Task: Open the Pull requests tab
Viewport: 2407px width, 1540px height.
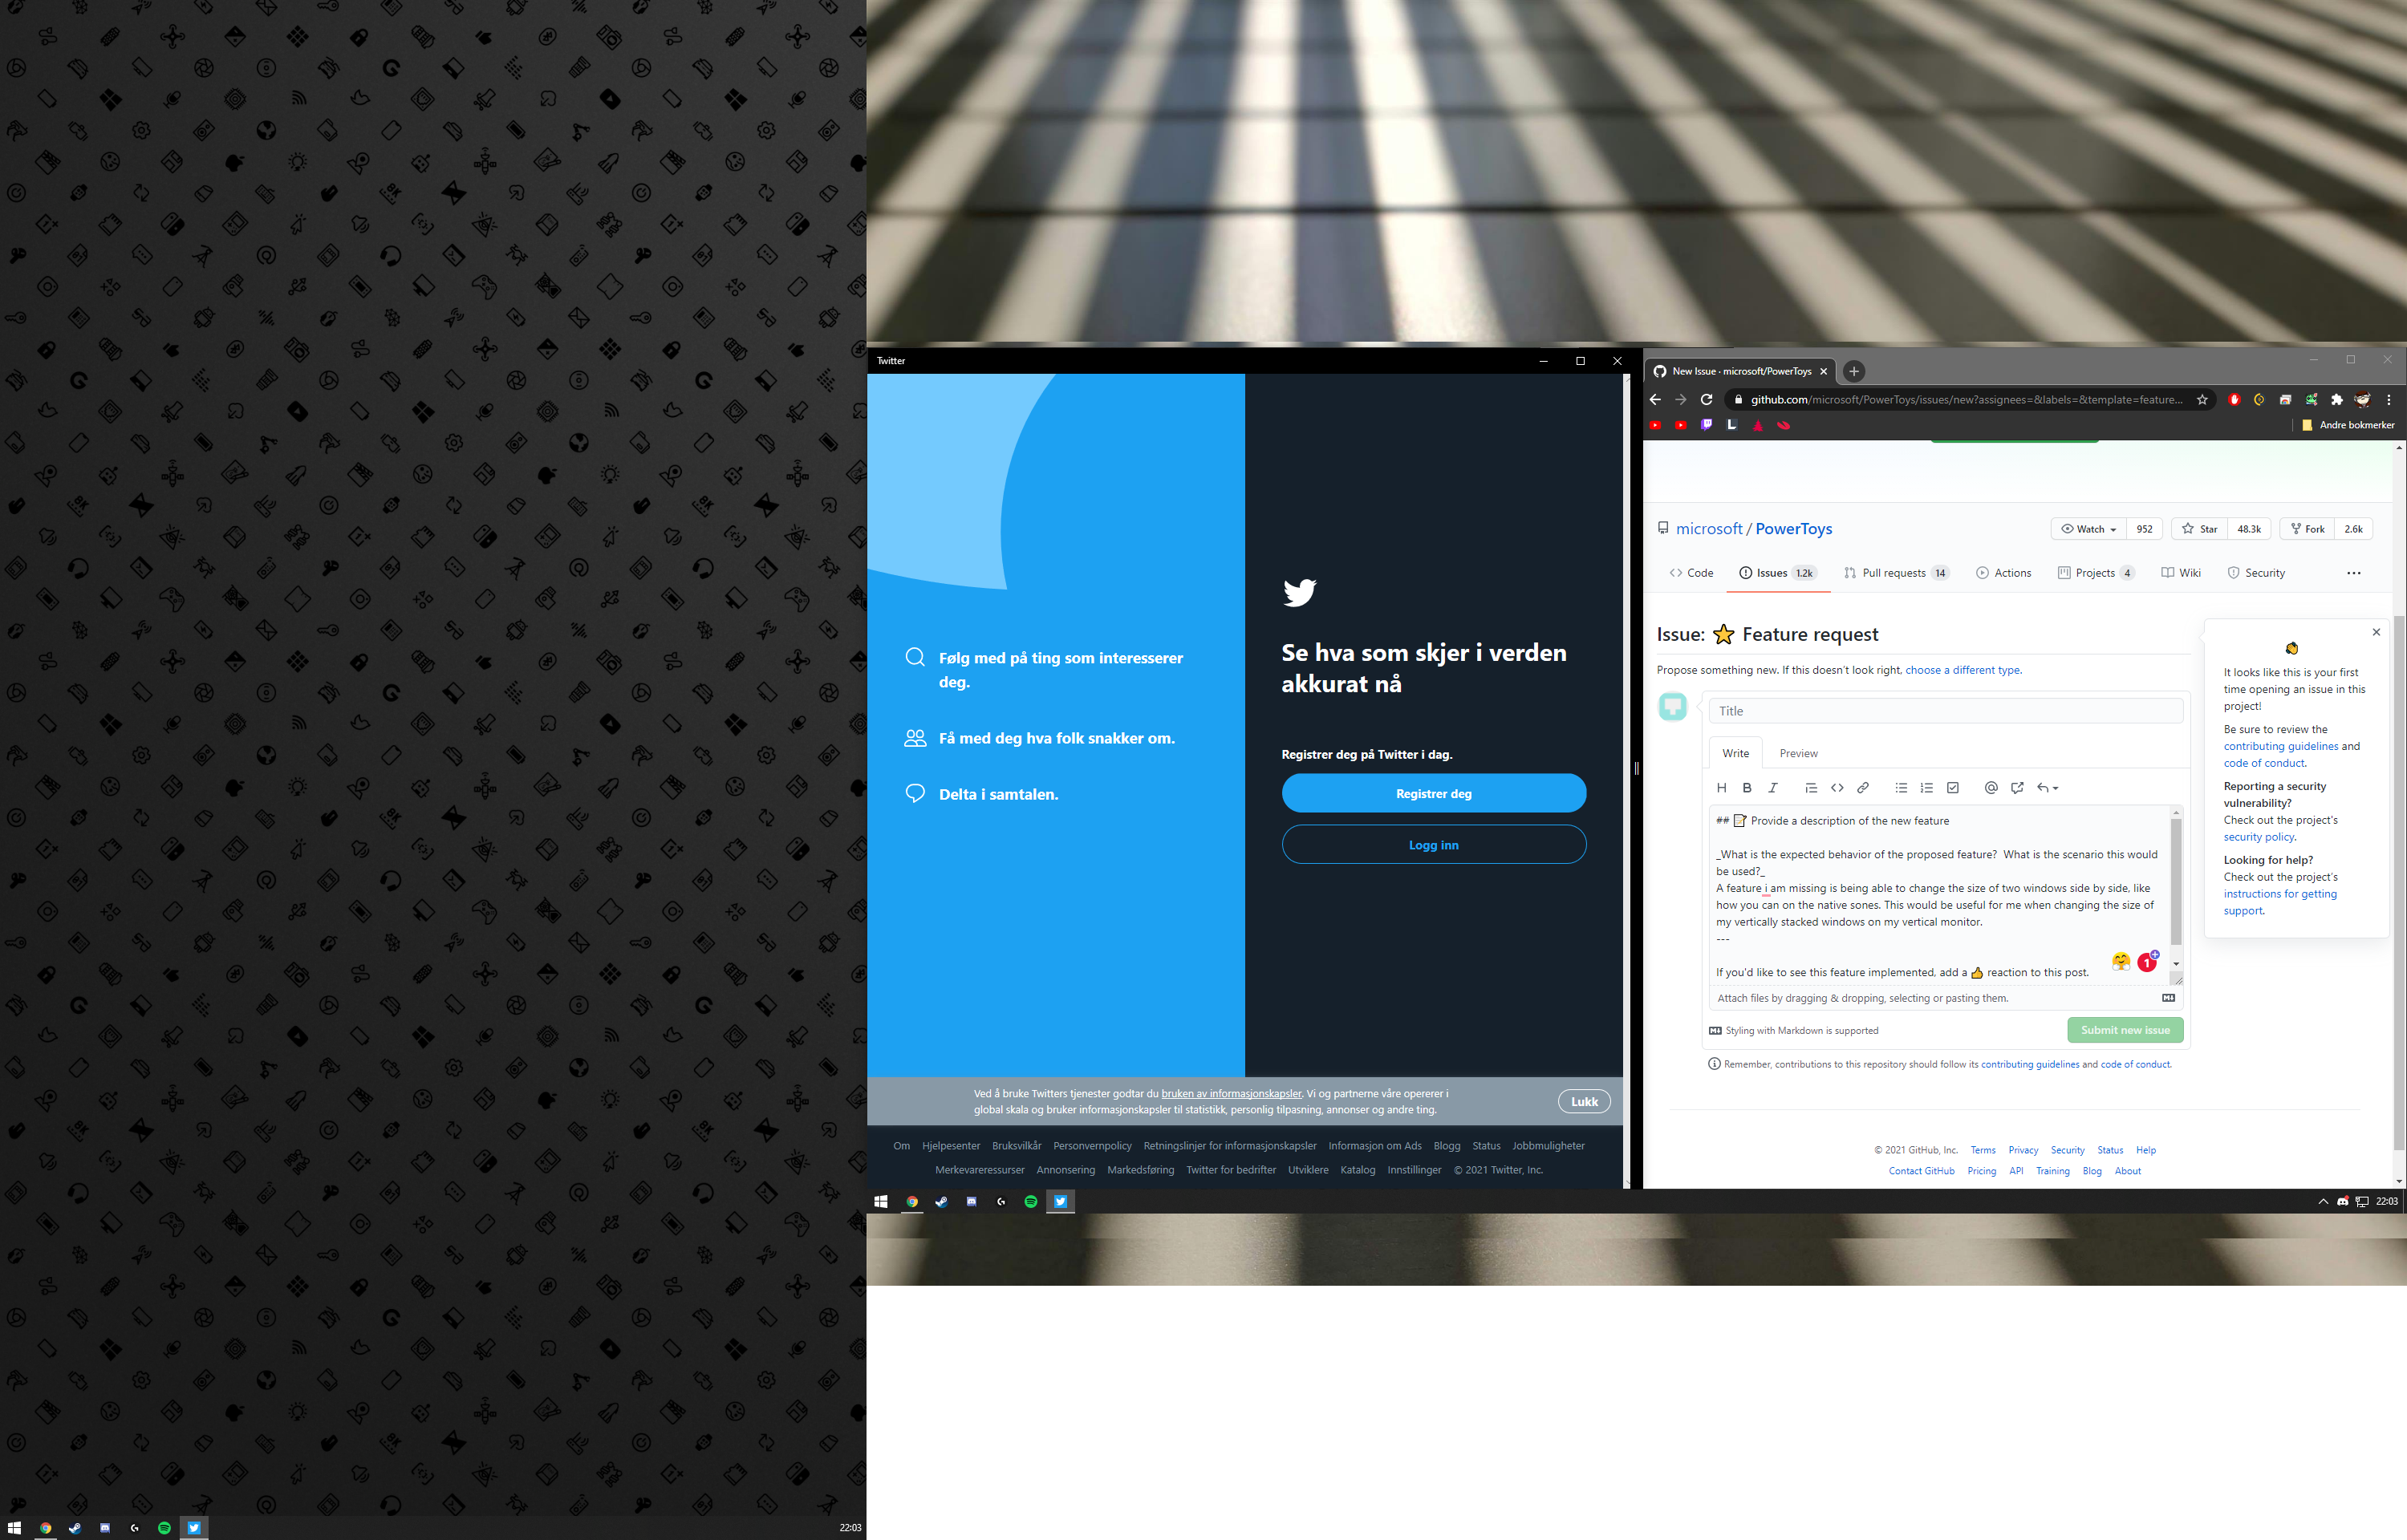Action: point(1896,573)
